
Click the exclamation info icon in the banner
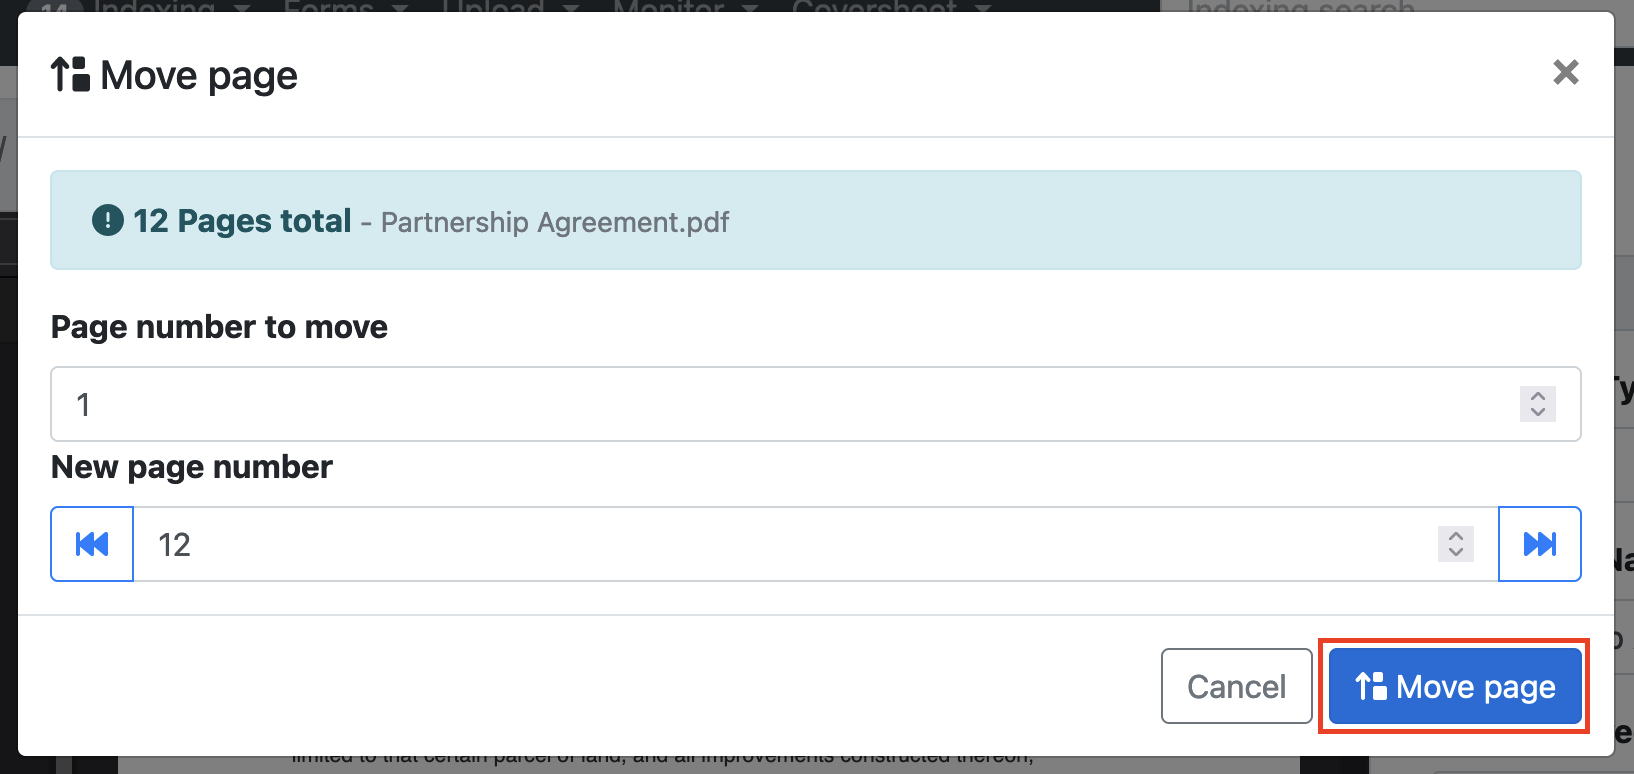pyautogui.click(x=108, y=220)
